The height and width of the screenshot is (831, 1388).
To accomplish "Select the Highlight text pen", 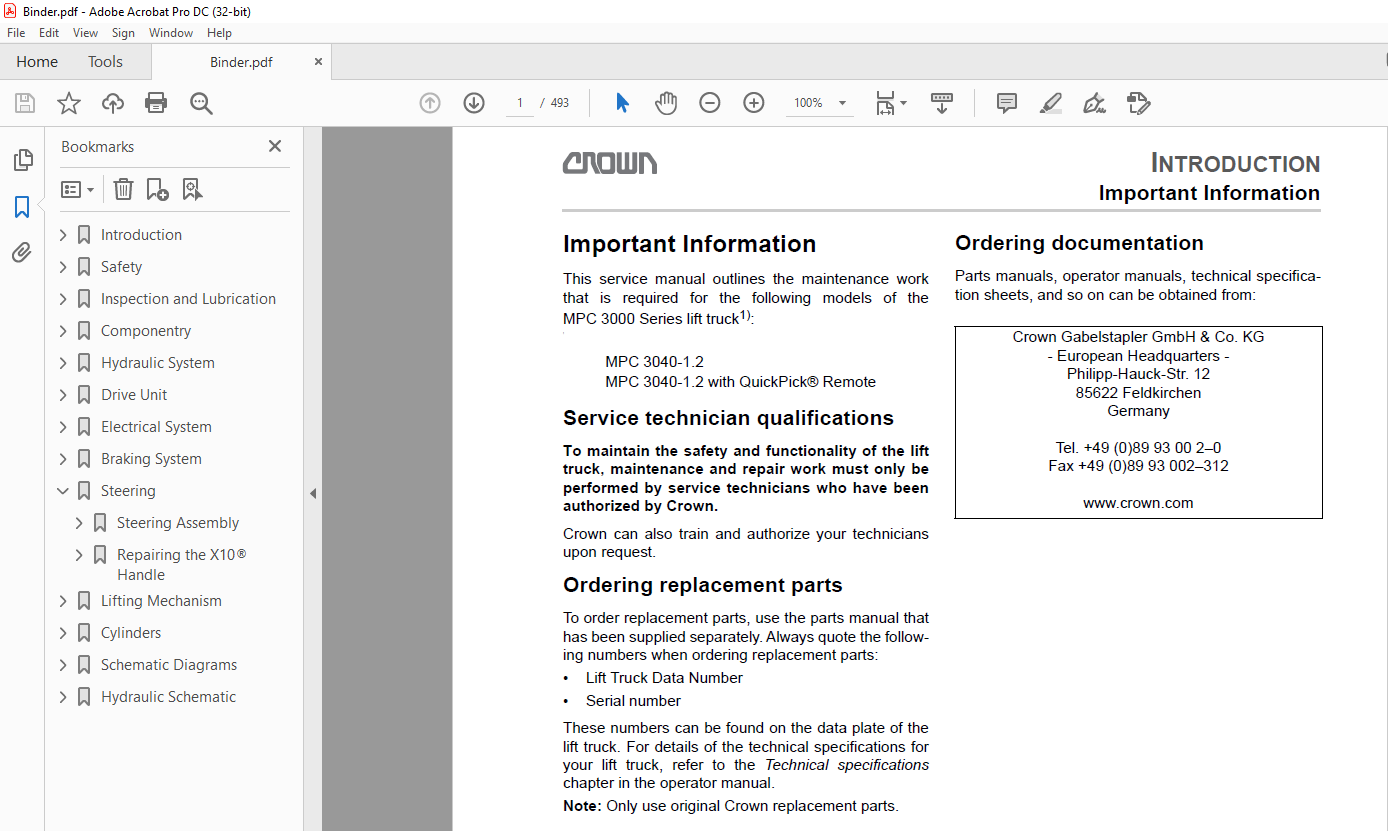I will tap(1051, 103).
